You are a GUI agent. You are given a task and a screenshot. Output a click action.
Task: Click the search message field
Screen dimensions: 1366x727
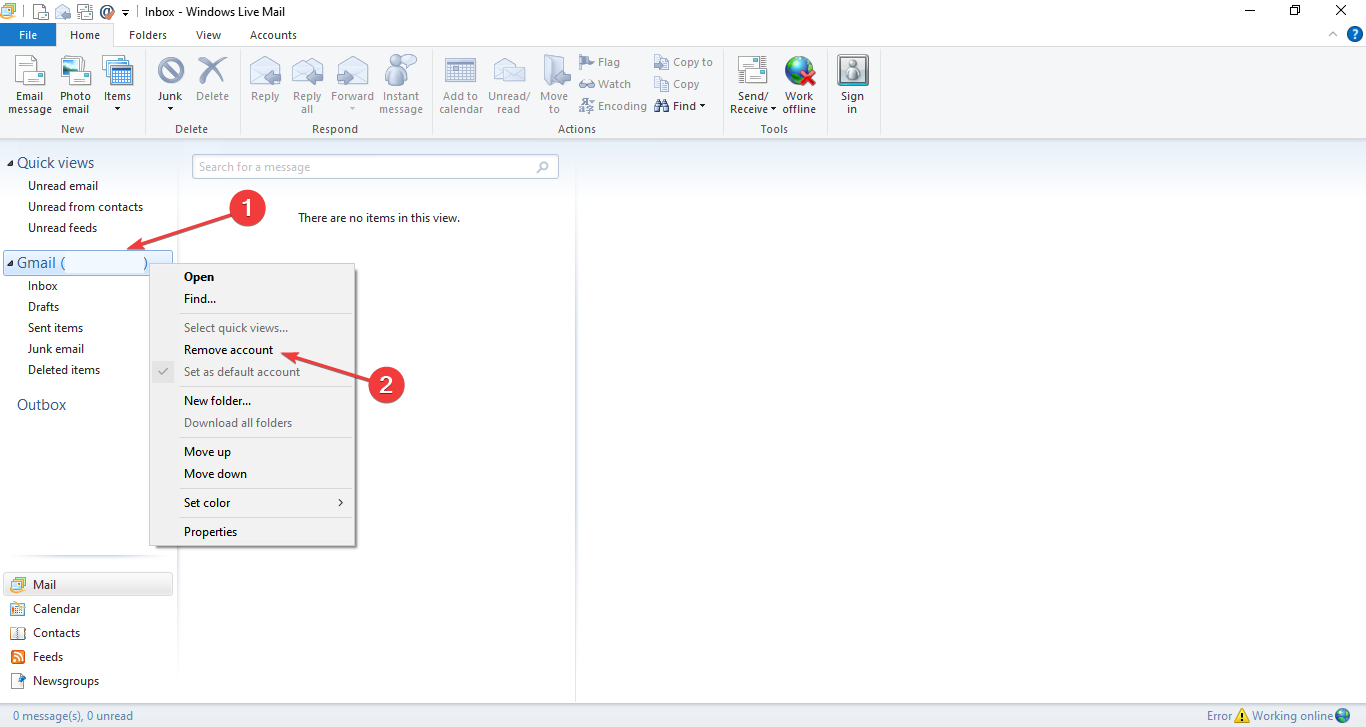tap(375, 167)
